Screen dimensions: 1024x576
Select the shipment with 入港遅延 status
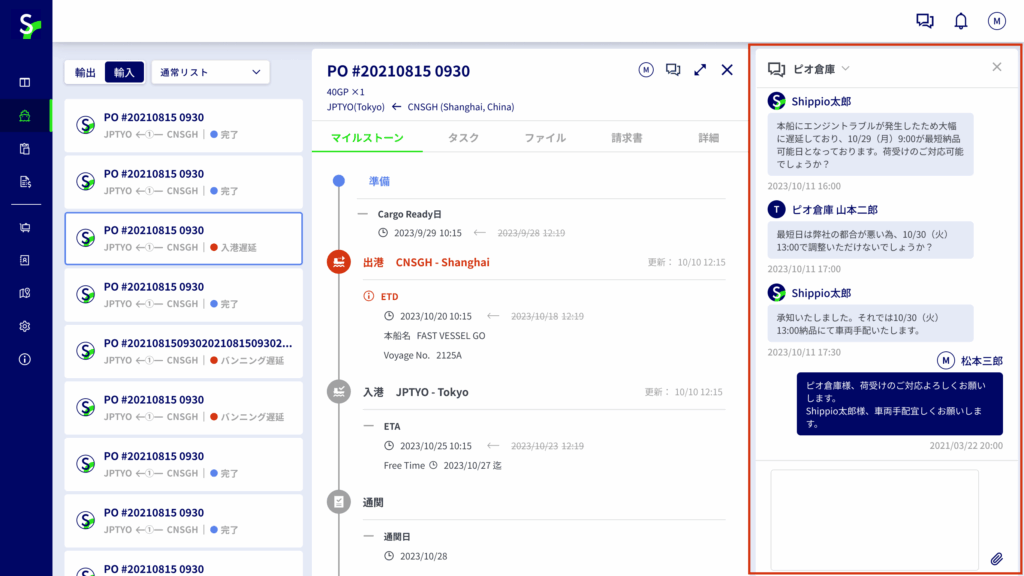coord(184,238)
